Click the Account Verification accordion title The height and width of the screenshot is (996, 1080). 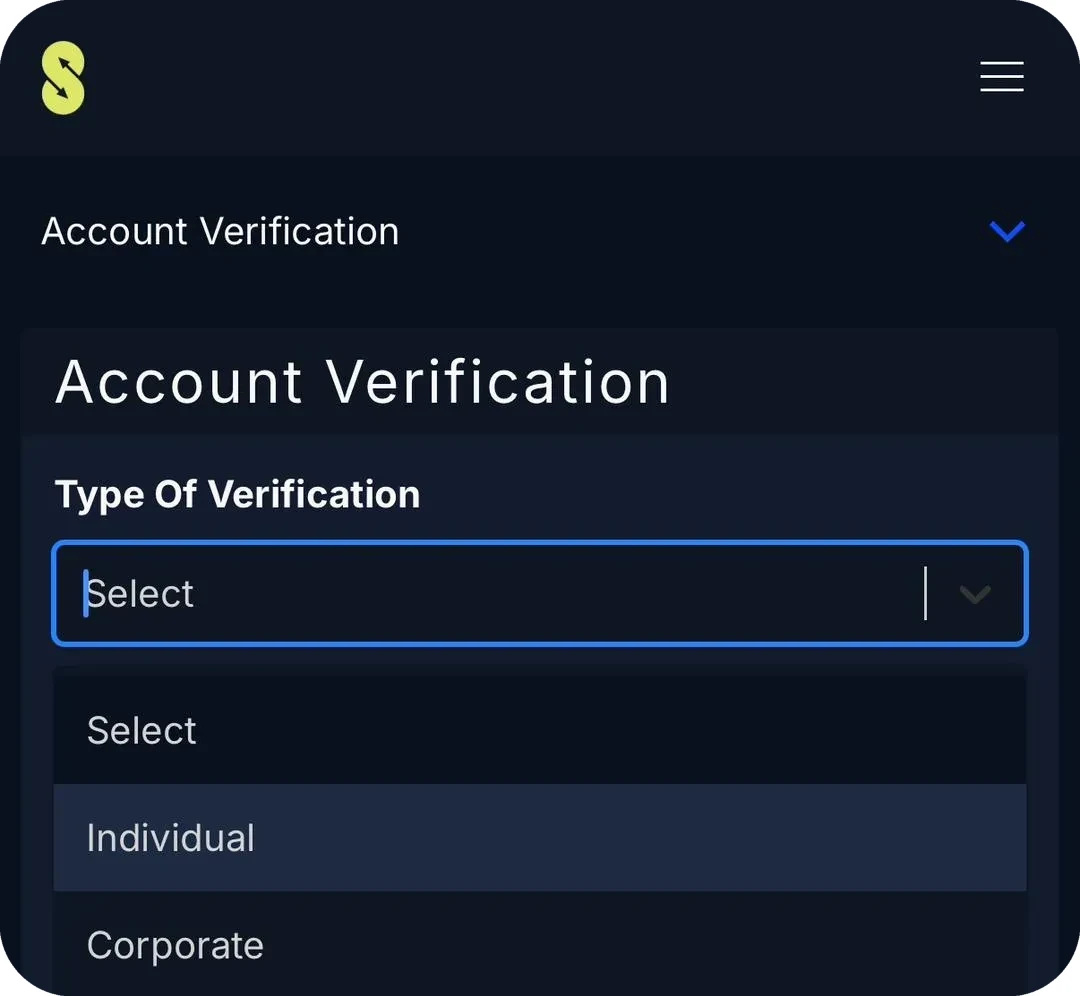pos(220,231)
